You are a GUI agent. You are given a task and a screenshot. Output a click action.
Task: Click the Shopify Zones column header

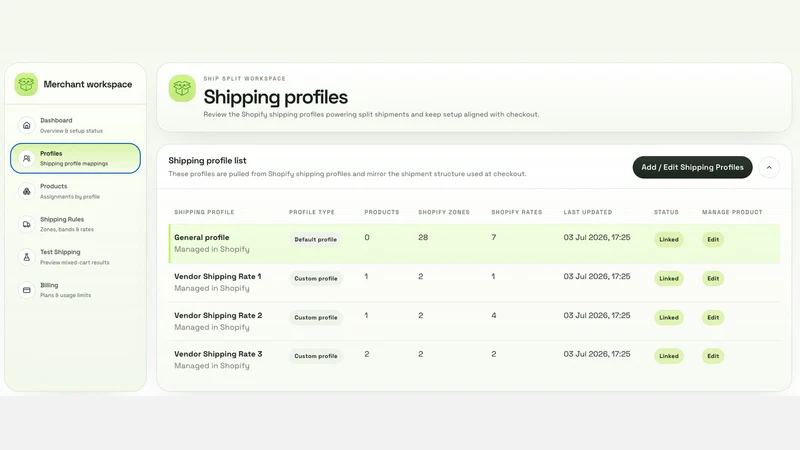point(444,212)
